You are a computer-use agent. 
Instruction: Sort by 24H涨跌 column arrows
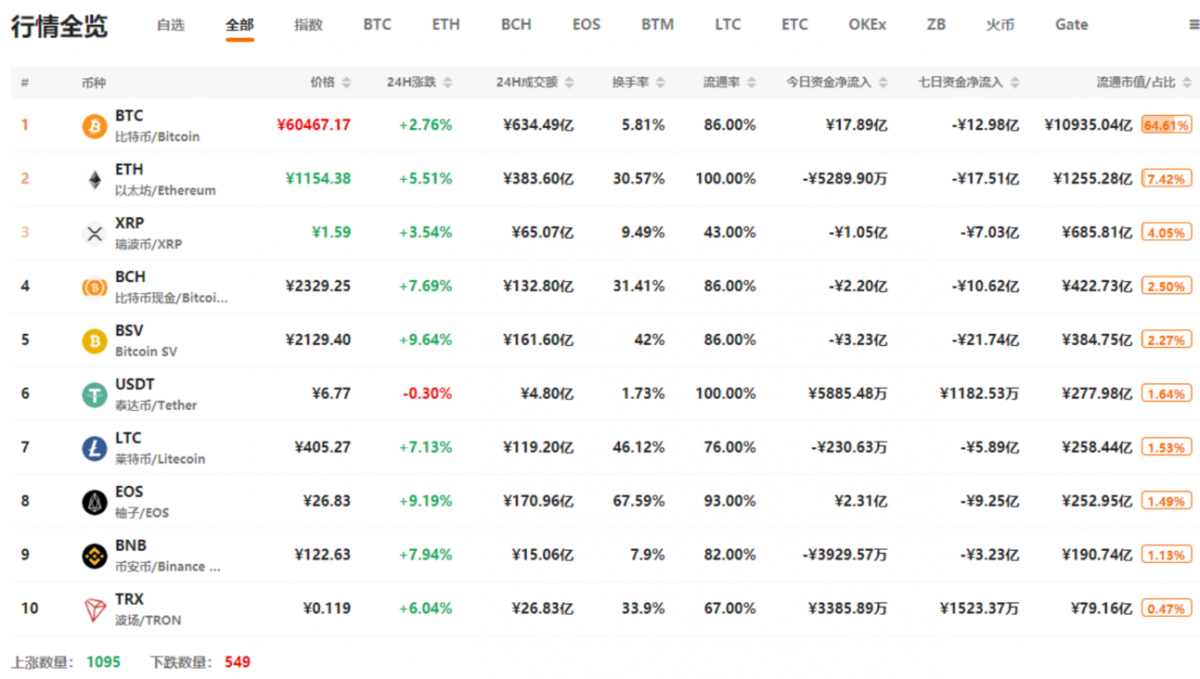tap(447, 82)
